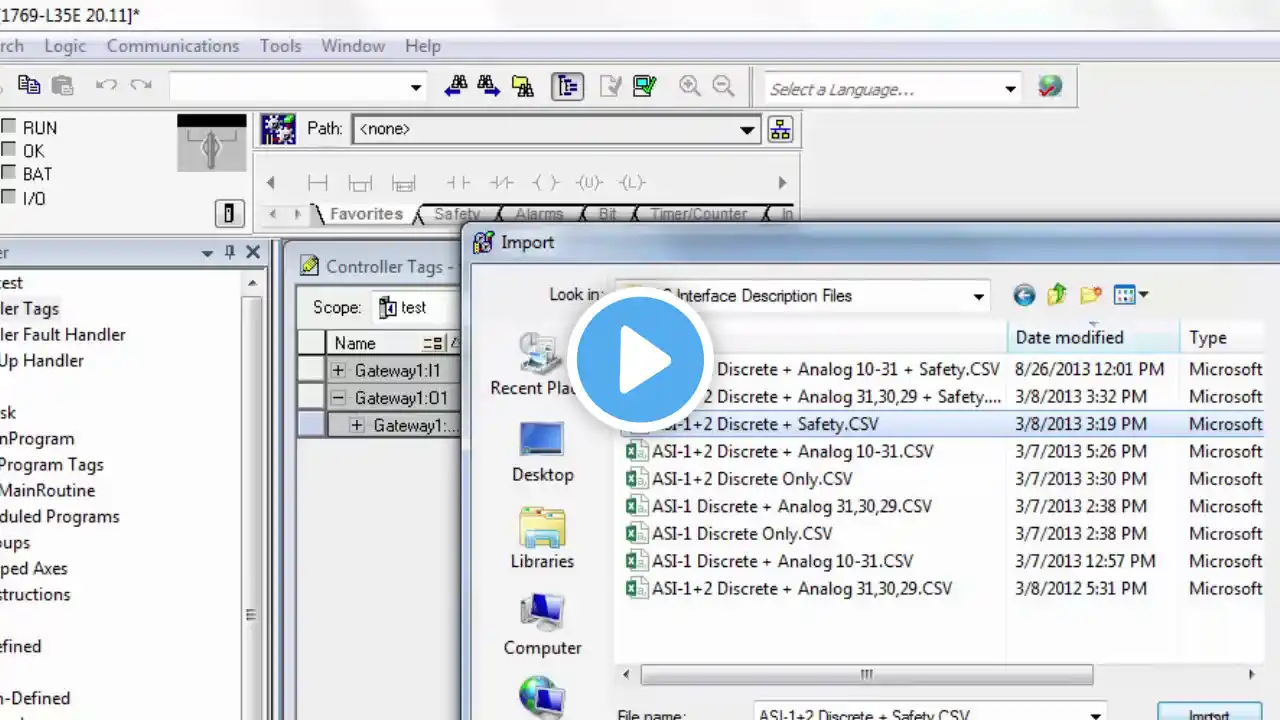The image size is (1280, 720).
Task: Click the Verify Routine icon
Action: (x=610, y=86)
